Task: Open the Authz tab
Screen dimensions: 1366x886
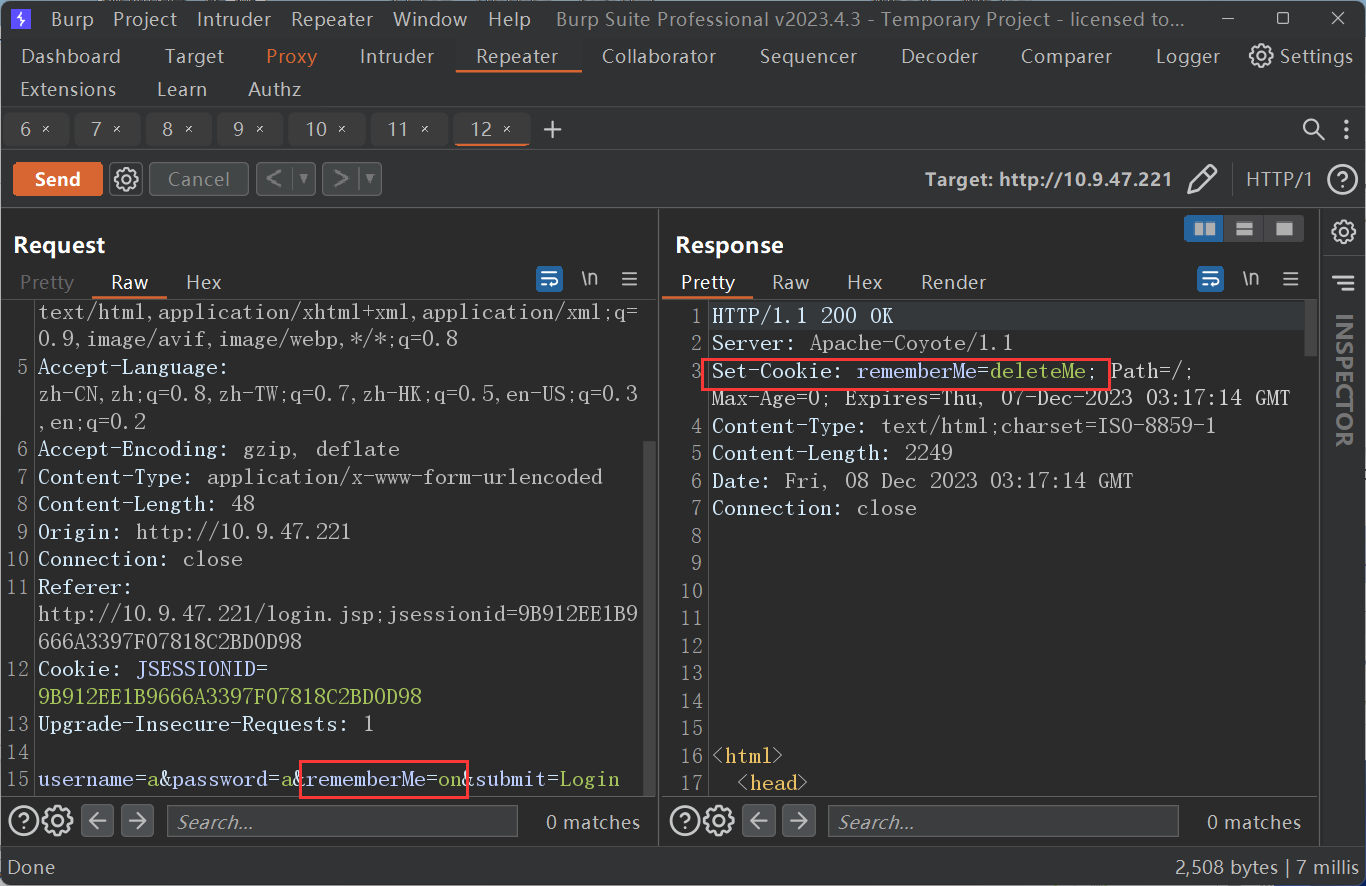Action: (x=274, y=89)
